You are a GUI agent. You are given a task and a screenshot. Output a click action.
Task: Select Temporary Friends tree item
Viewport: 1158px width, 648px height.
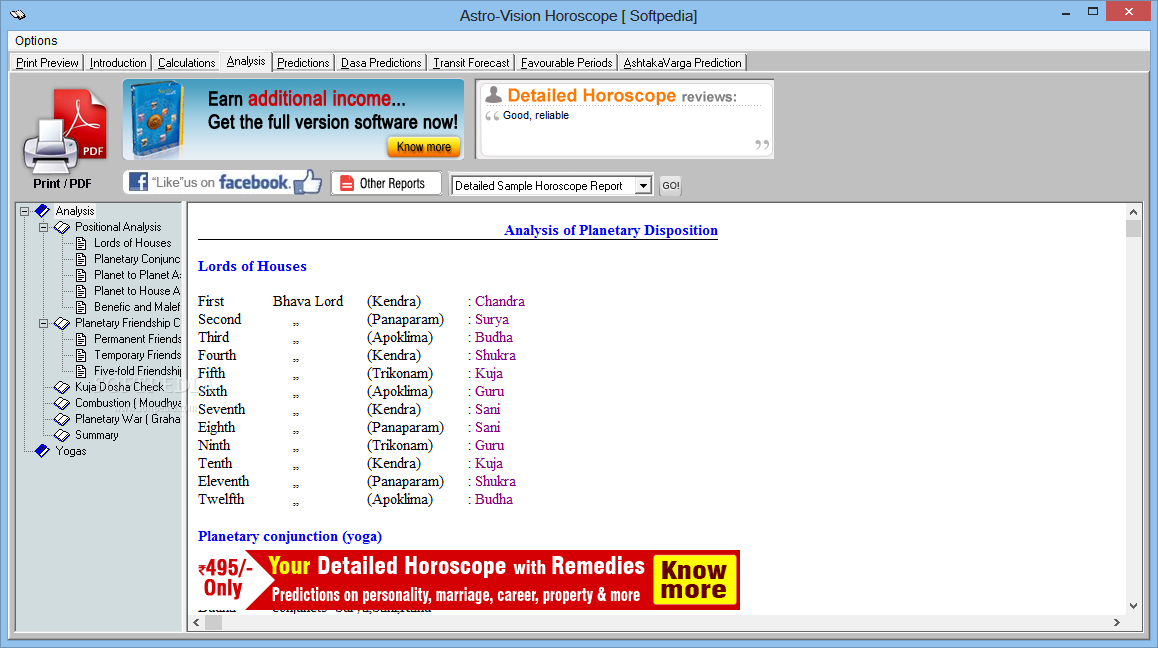[137, 355]
